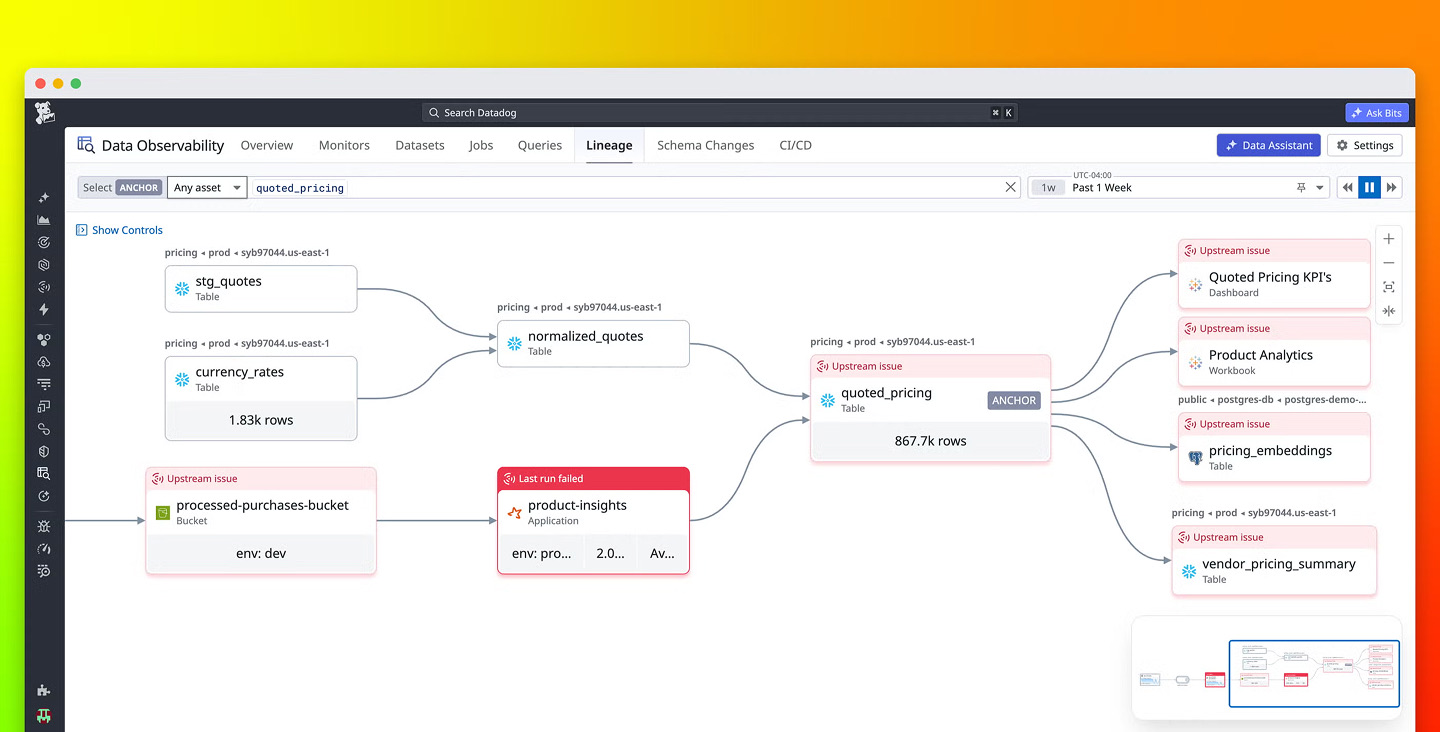Image resolution: width=1440 pixels, height=732 pixels.
Task: Focus the Search Datadog field
Action: (720, 113)
